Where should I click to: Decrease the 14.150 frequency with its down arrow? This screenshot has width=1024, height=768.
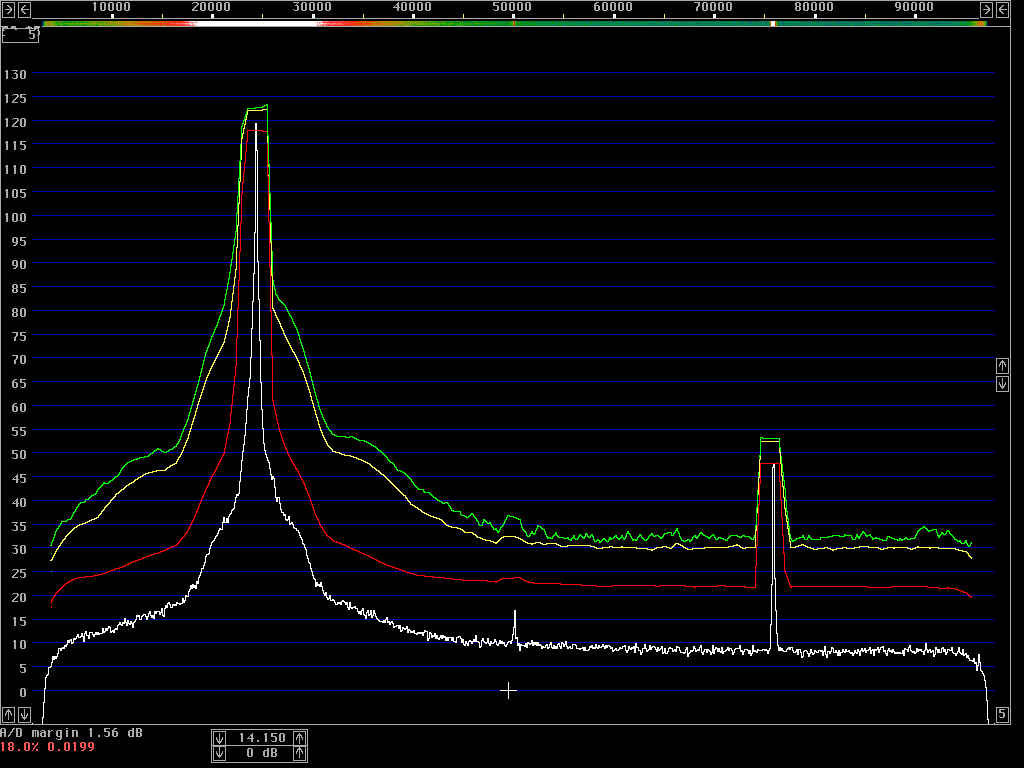(x=219, y=738)
